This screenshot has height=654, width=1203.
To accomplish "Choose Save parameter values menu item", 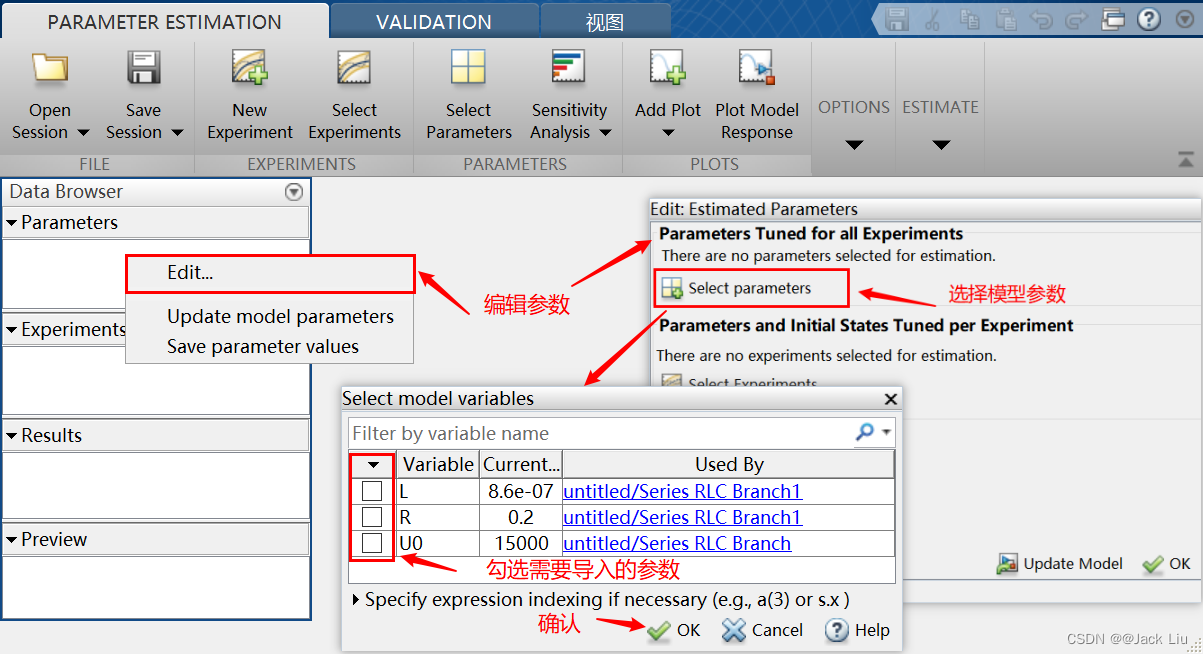I will pos(263,347).
